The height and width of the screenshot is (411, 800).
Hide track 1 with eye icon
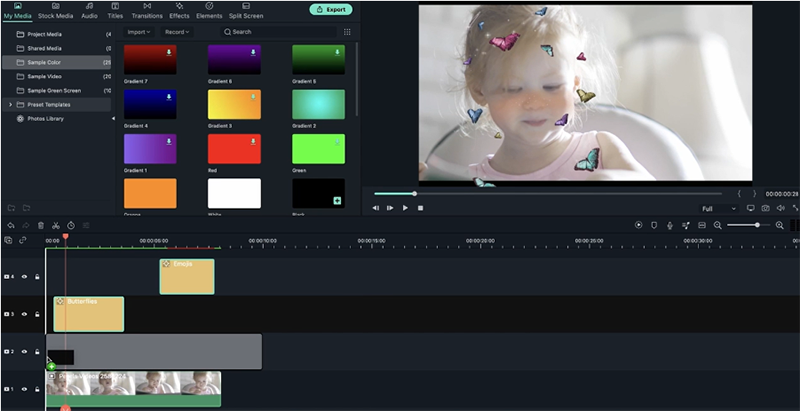[x=24, y=389]
